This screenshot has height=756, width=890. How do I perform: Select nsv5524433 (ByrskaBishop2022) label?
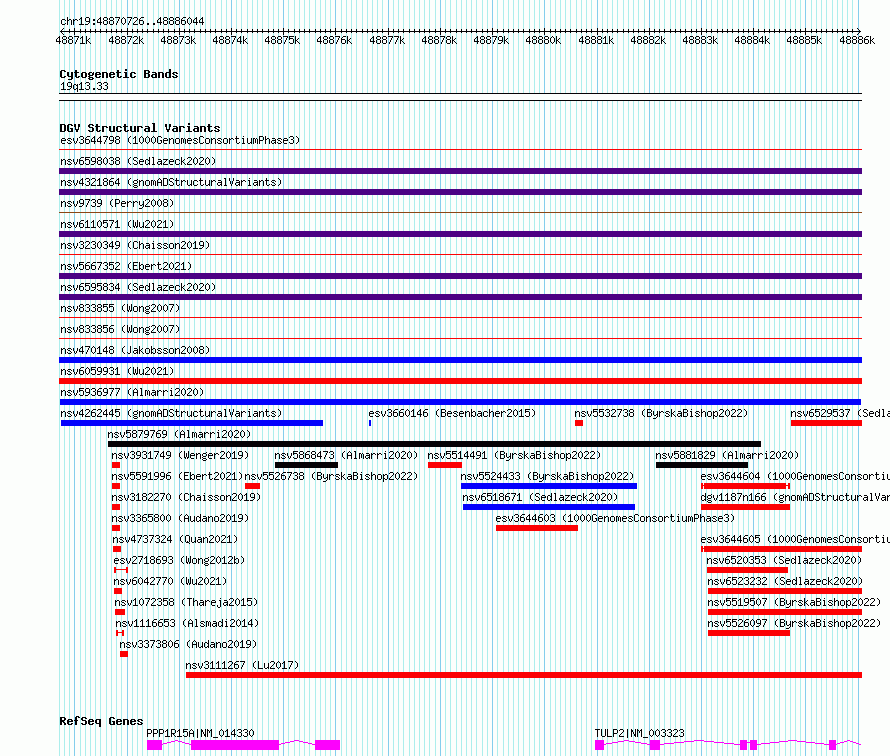click(547, 476)
